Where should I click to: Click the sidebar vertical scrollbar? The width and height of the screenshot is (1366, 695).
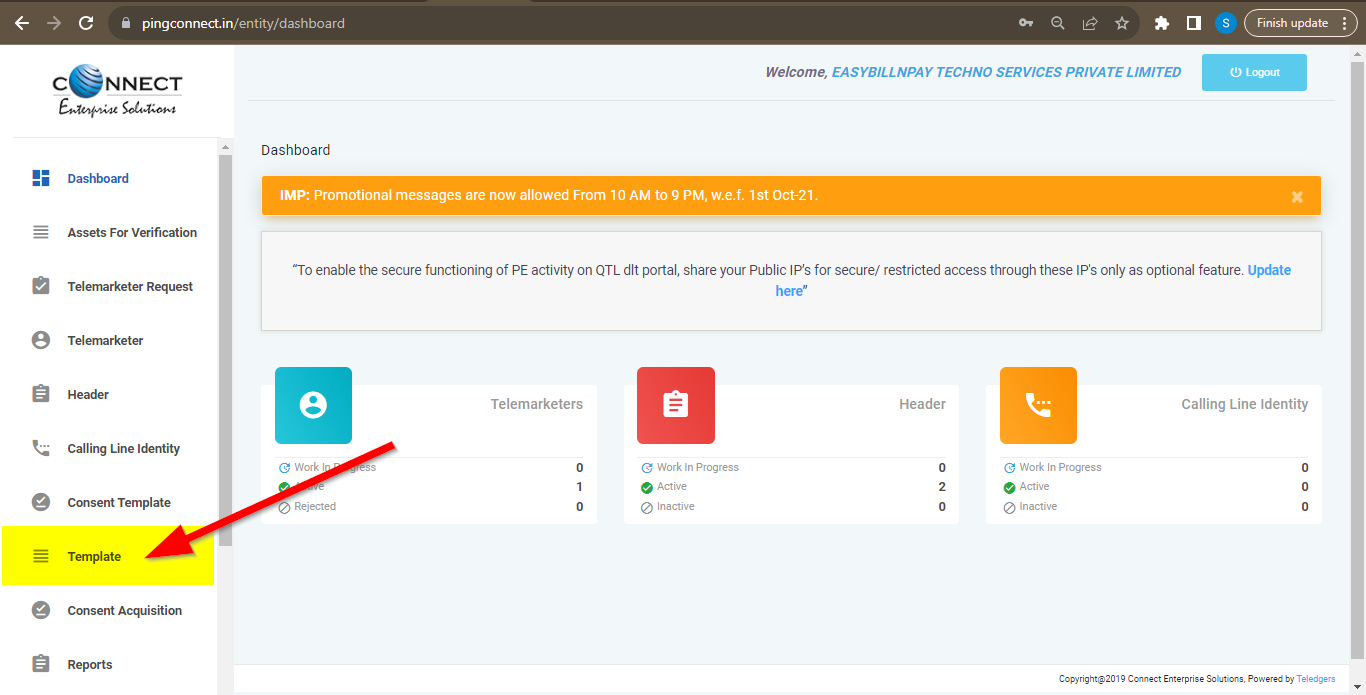point(225,350)
